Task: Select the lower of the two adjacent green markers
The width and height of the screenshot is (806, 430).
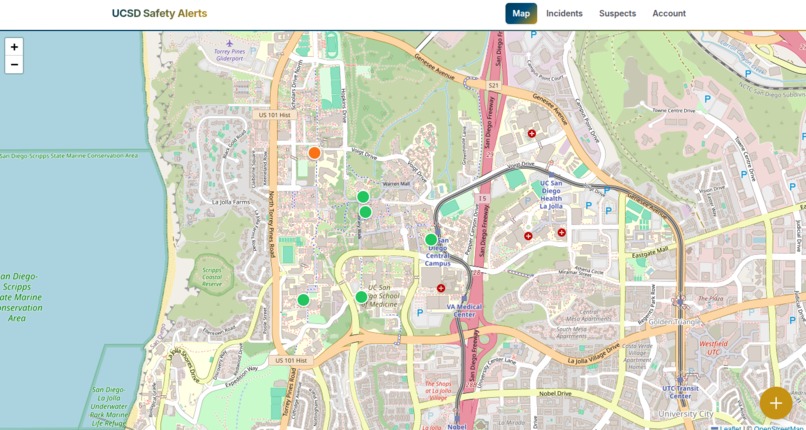Action: (365, 212)
